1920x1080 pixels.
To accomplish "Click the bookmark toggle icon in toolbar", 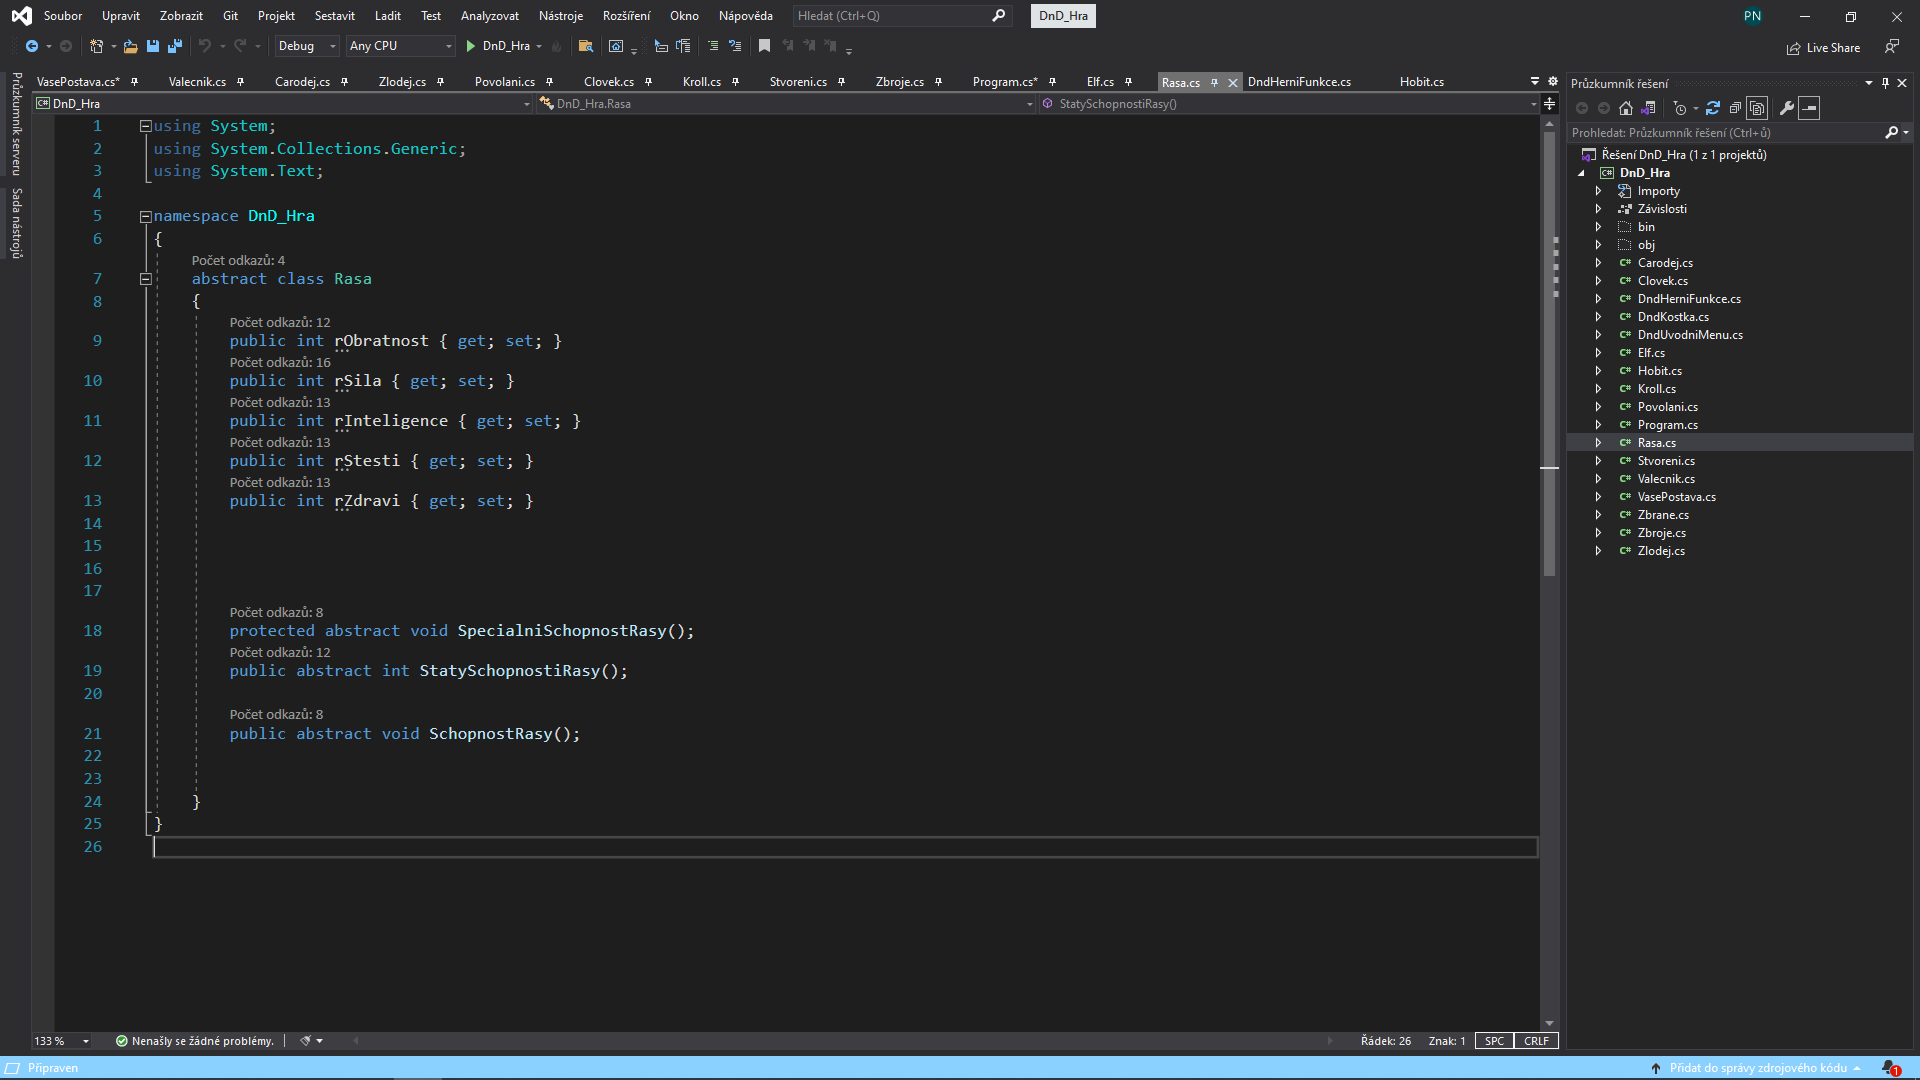I will click(x=764, y=46).
